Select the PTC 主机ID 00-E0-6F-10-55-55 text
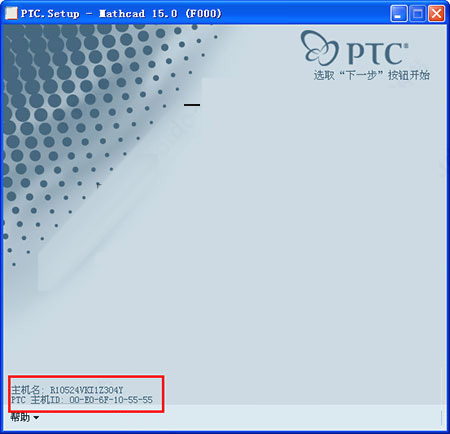 [82, 400]
